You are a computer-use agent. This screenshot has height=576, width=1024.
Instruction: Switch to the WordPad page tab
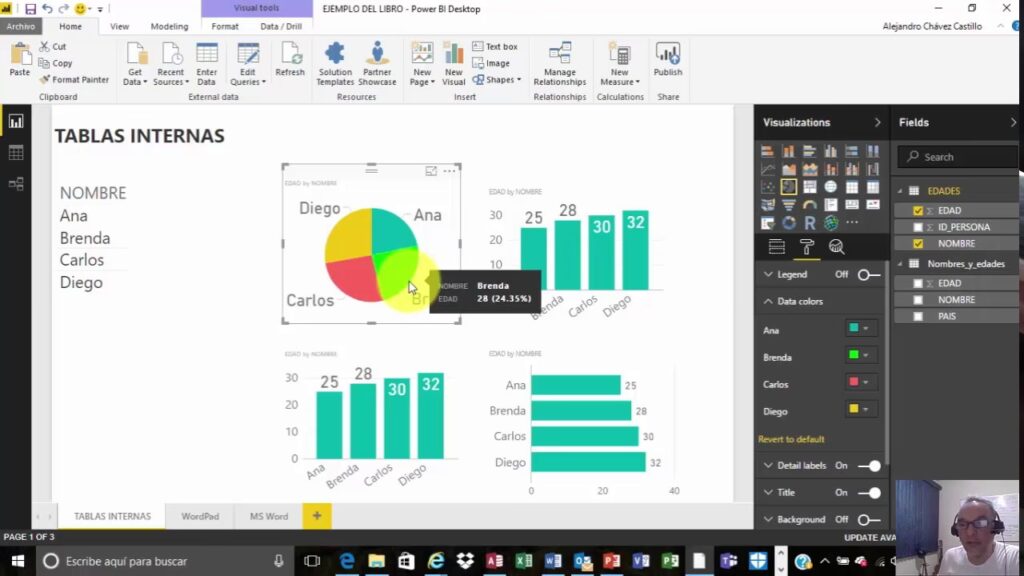[x=200, y=516]
